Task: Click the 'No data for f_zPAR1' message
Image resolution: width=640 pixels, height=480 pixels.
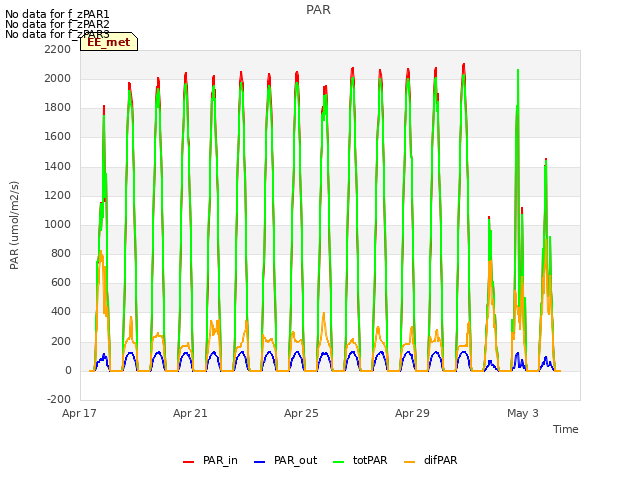Action: coord(57,15)
